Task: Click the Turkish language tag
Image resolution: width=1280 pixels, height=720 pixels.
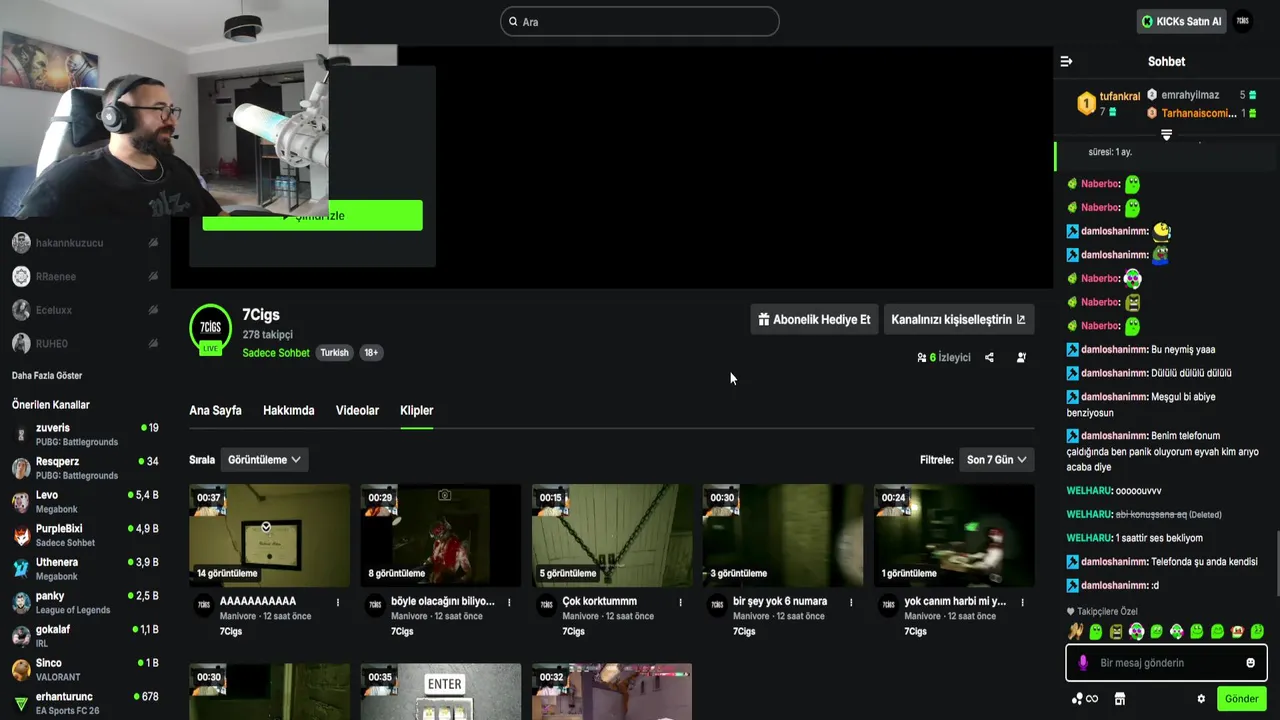Action: pos(334,353)
